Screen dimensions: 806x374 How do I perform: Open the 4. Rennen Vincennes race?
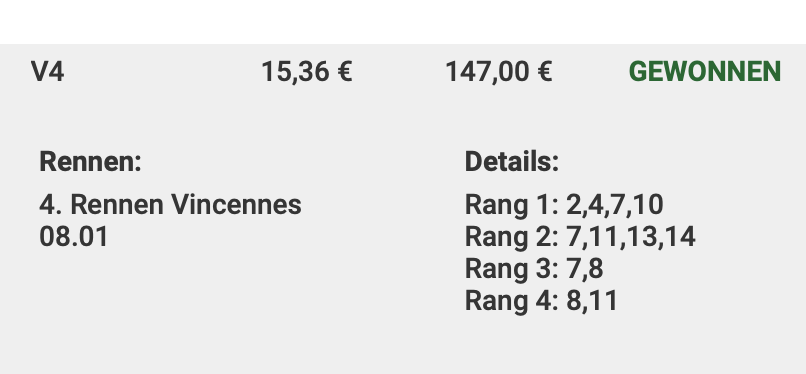170,204
